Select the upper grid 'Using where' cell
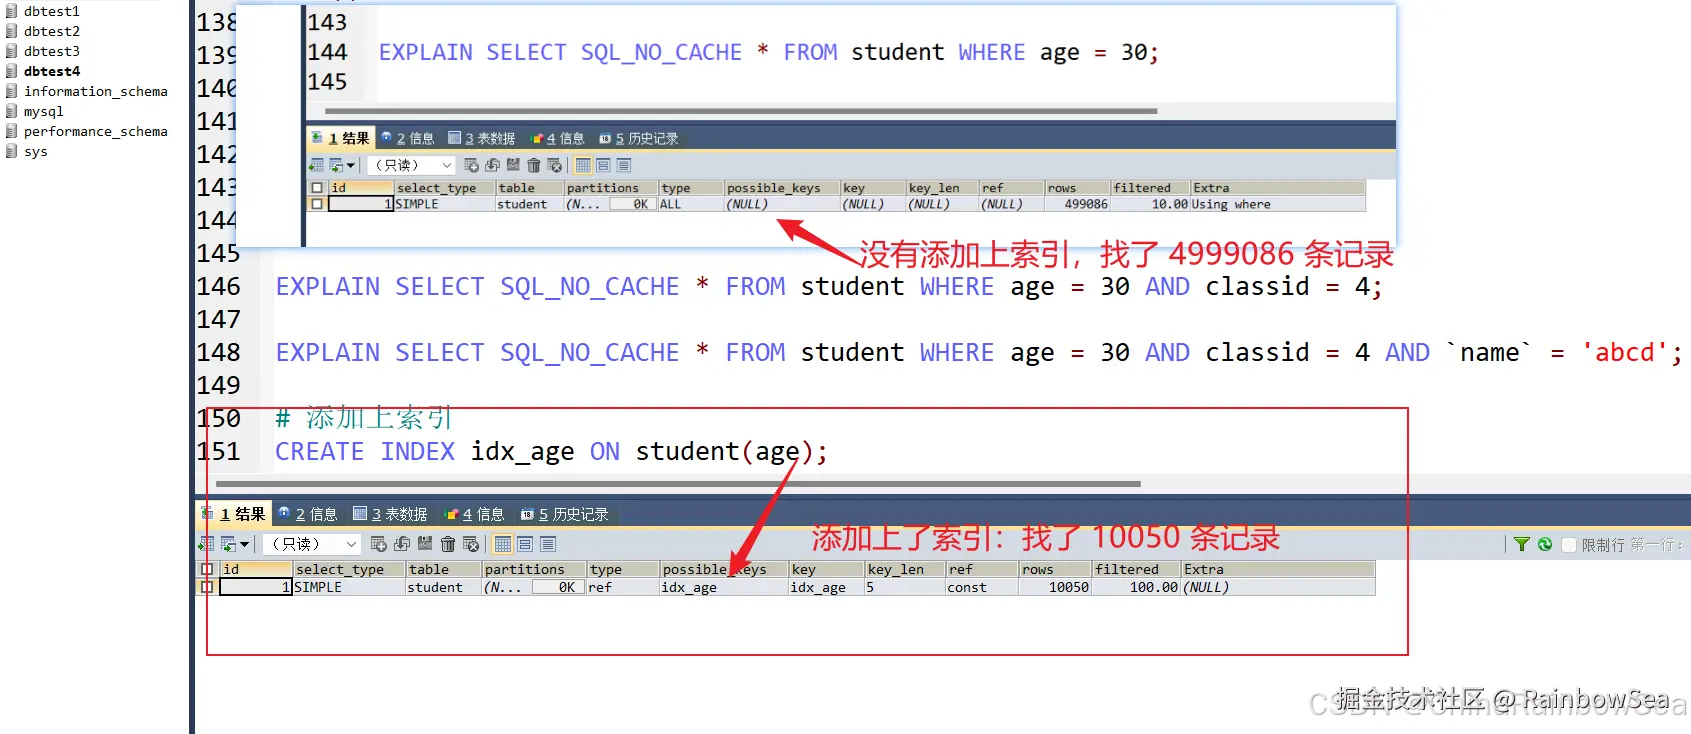 click(x=1277, y=204)
